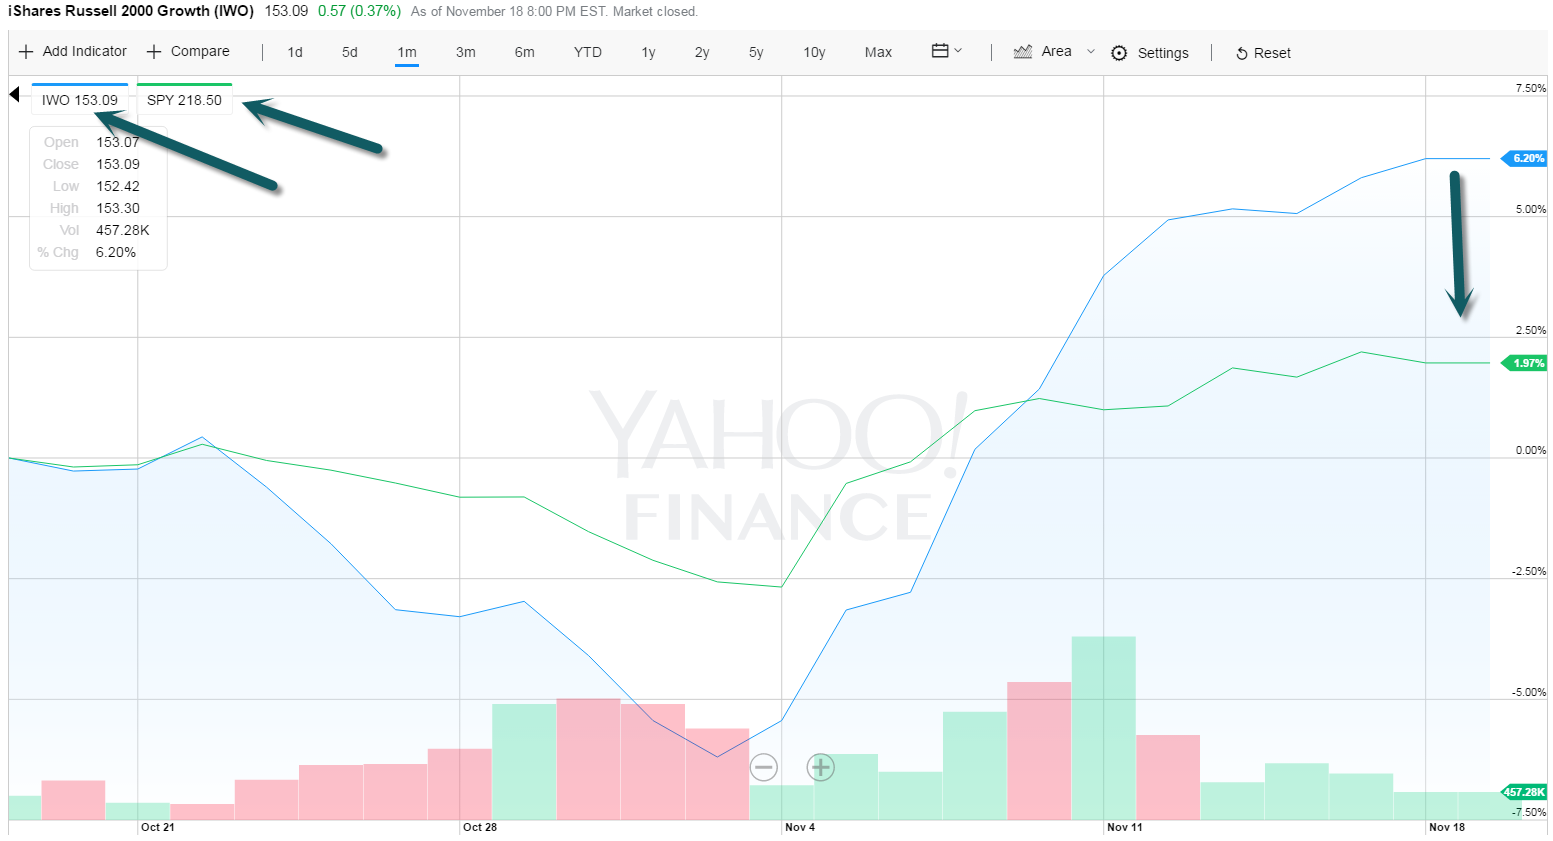Viewport: 1553px width, 841px height.
Task: Click the Area chart type icon
Action: (1023, 52)
